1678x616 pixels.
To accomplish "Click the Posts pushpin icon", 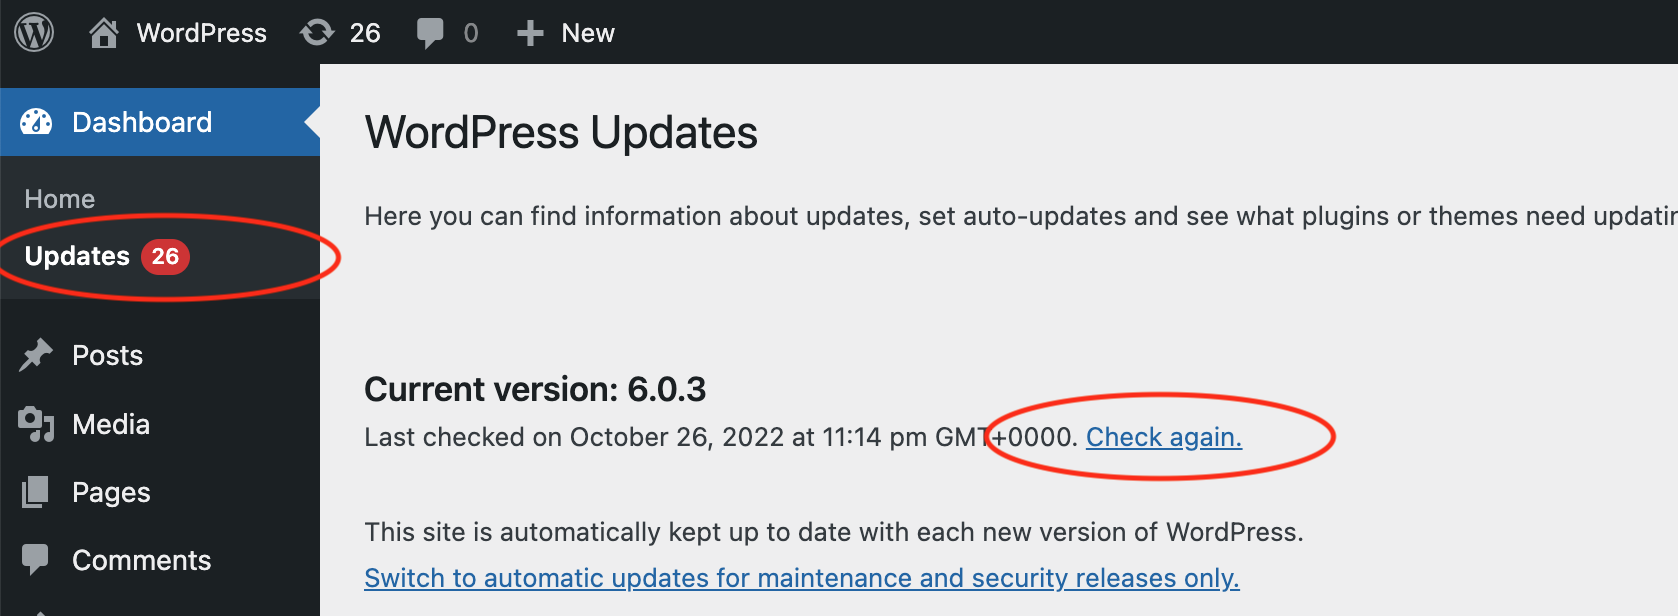I will coord(36,355).
